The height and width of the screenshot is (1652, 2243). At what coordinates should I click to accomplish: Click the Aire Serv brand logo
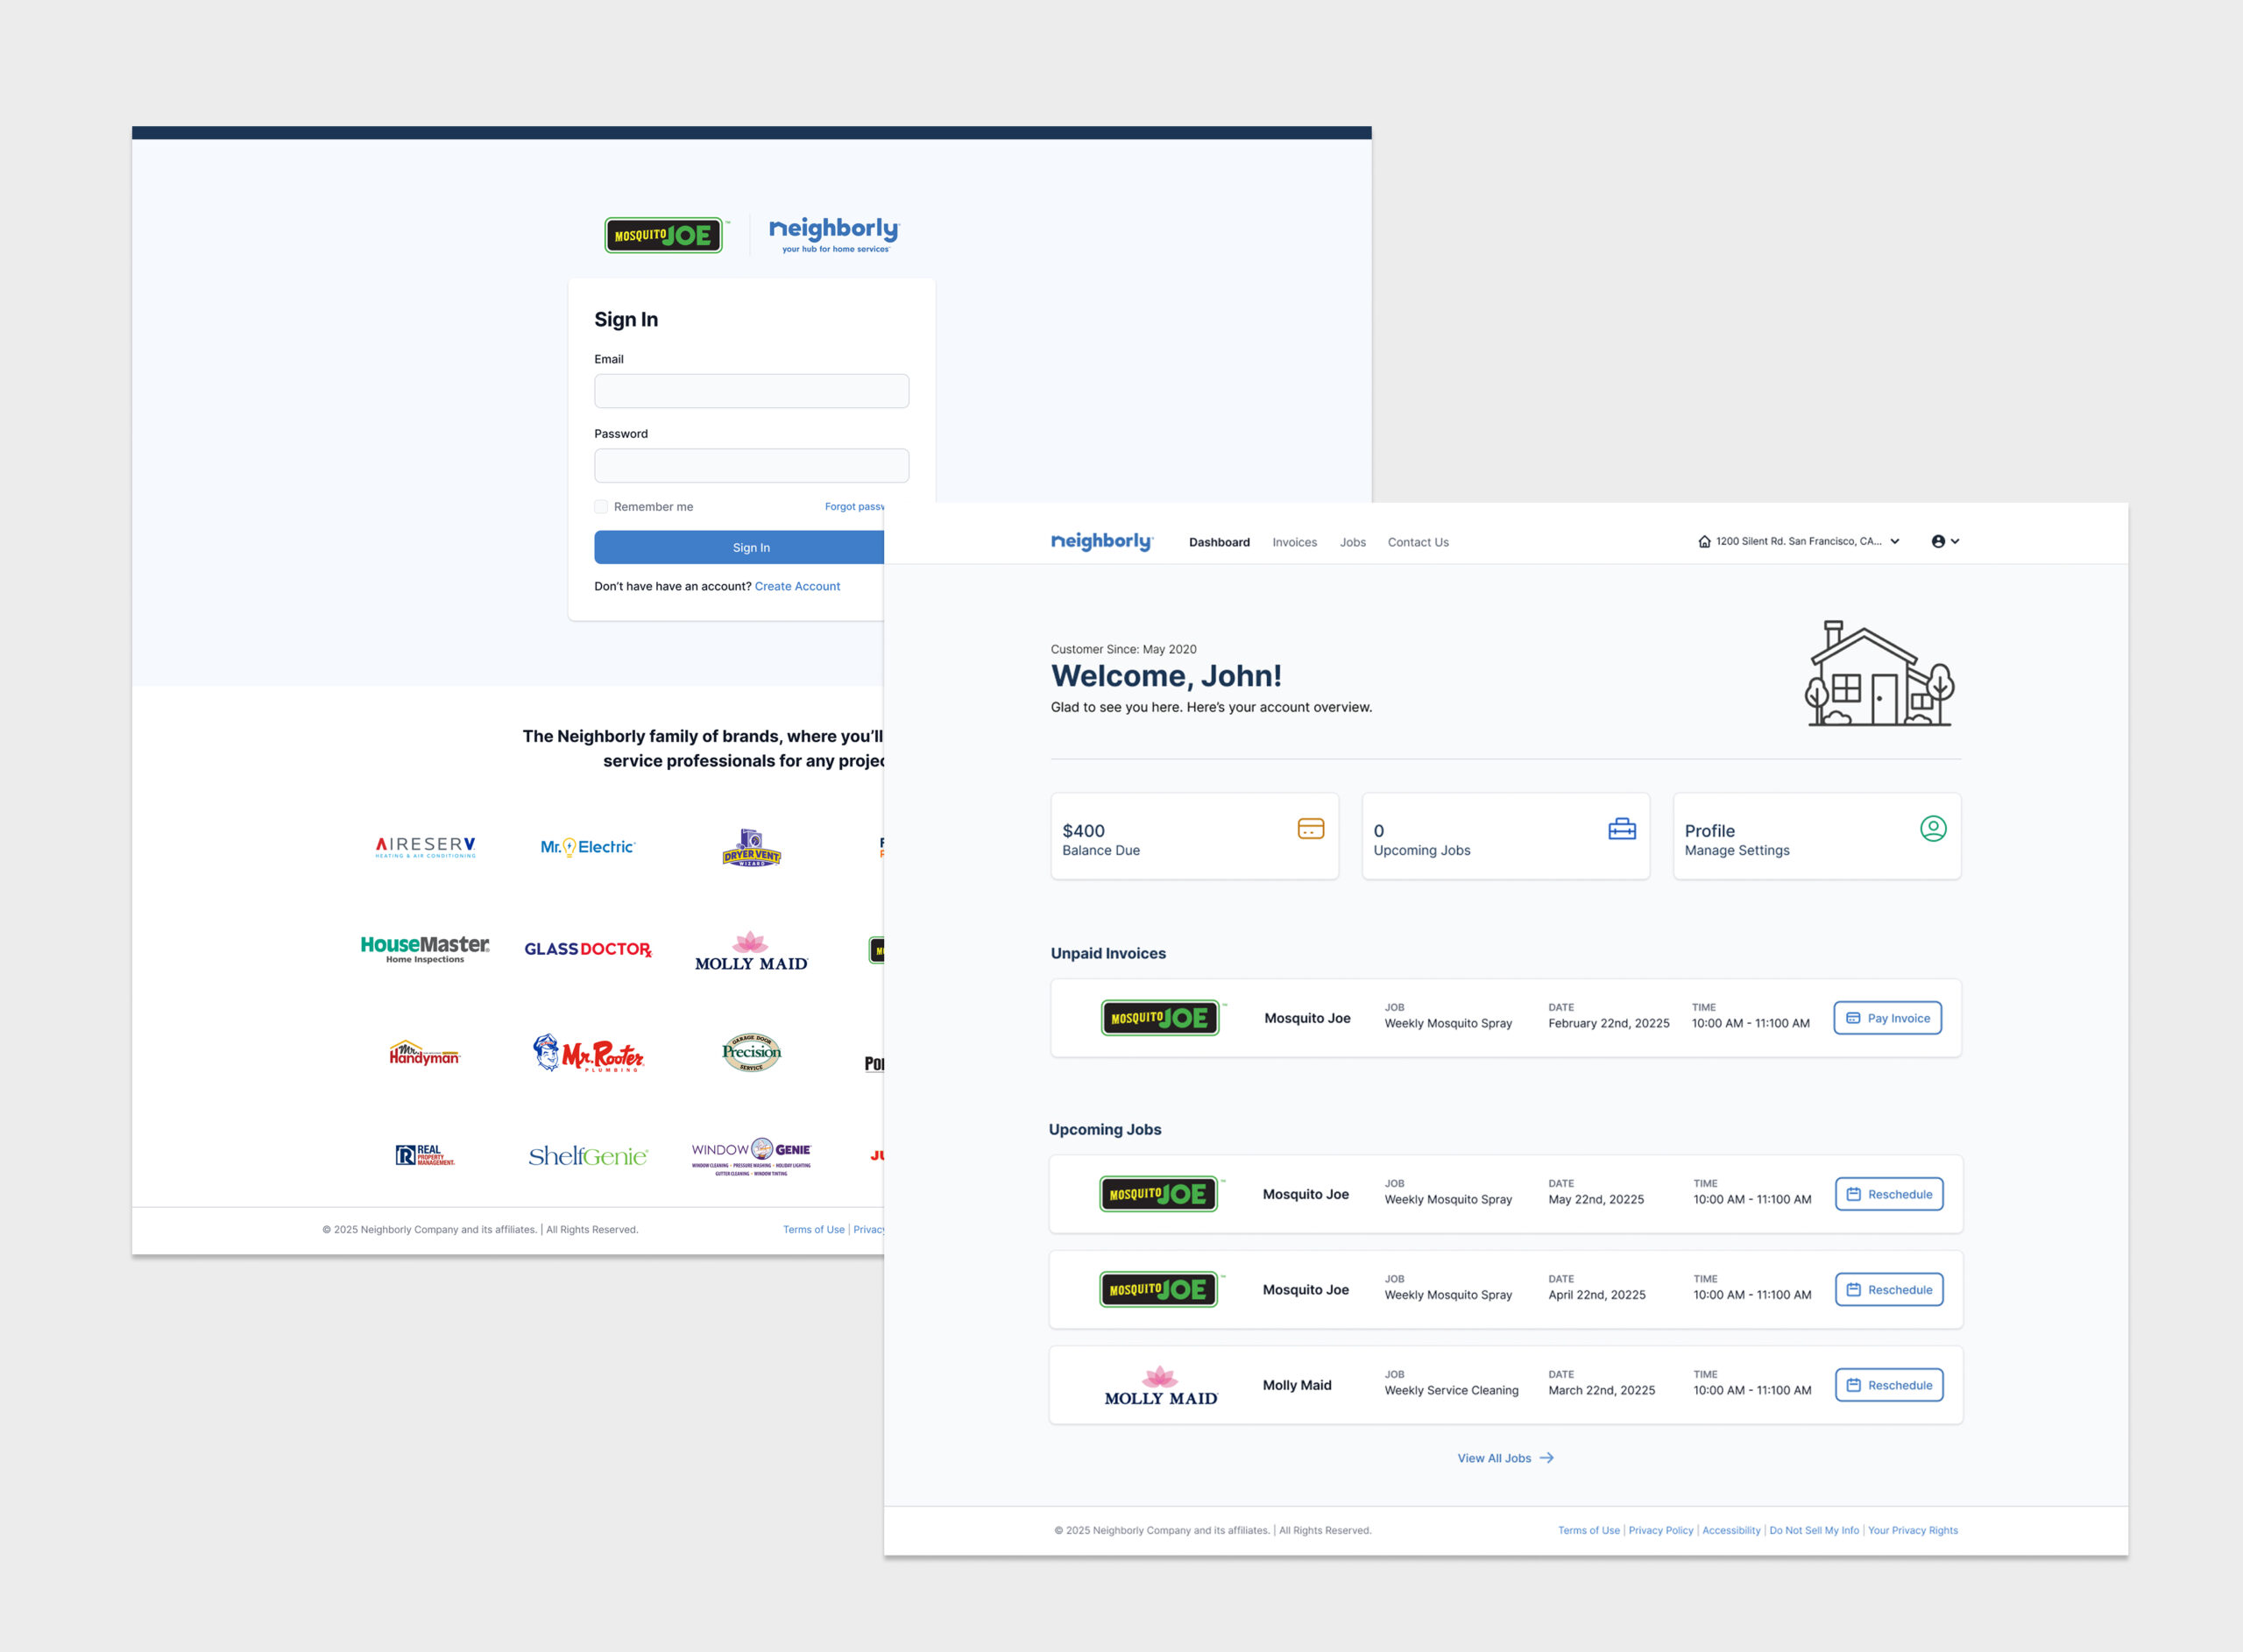(425, 847)
